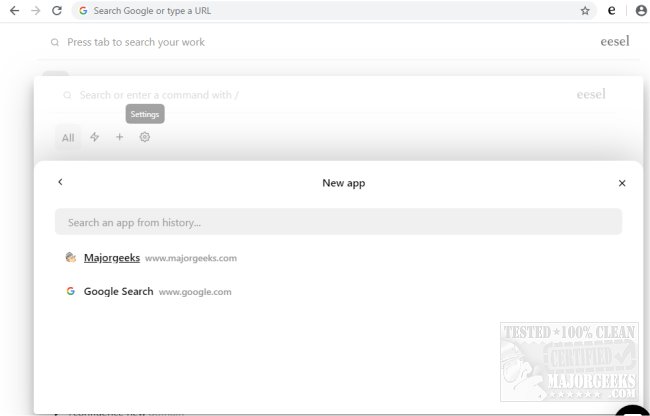Click the browser forward arrow
650x416 pixels.
click(x=36, y=10)
